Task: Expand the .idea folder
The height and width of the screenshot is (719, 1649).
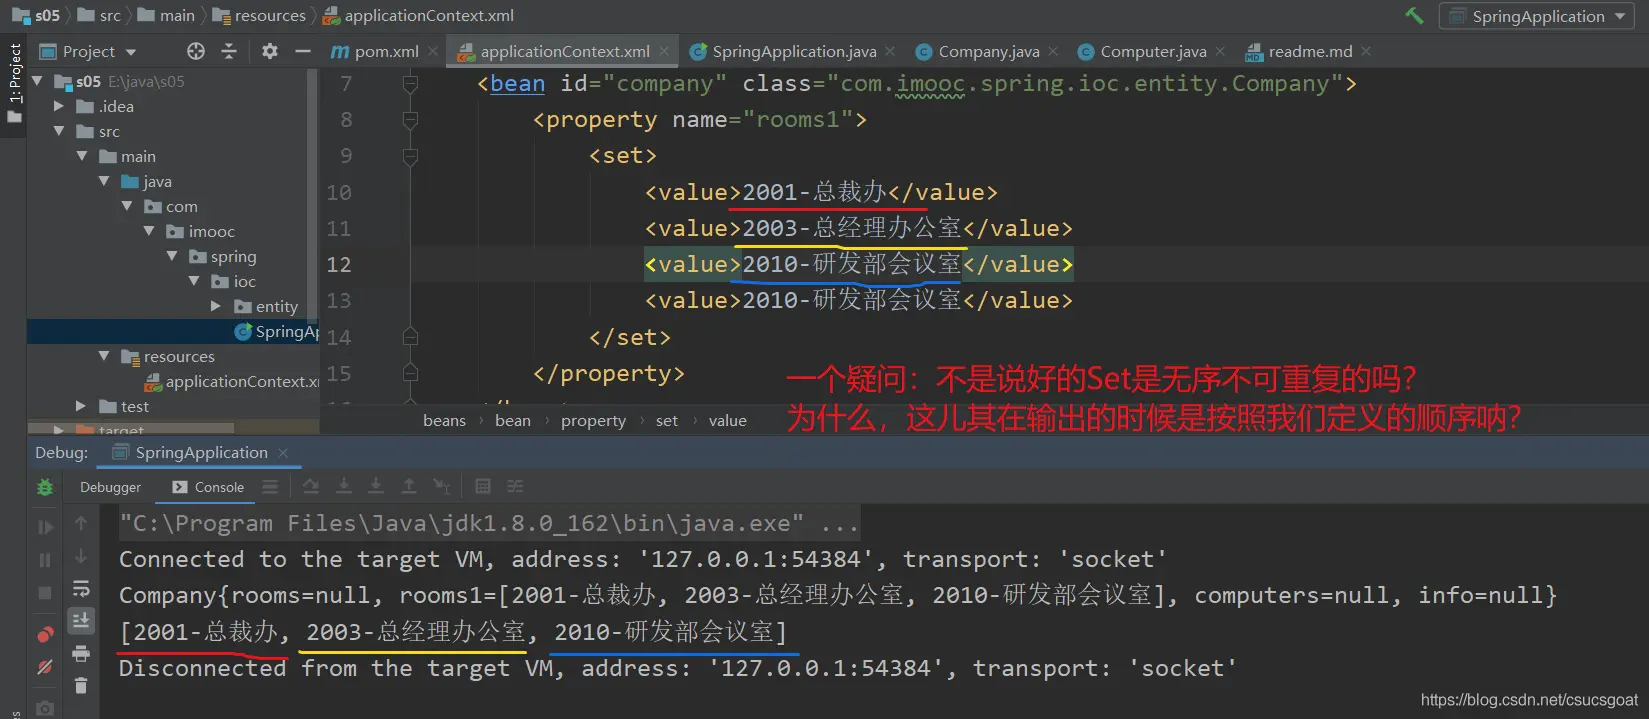Action: (59, 106)
